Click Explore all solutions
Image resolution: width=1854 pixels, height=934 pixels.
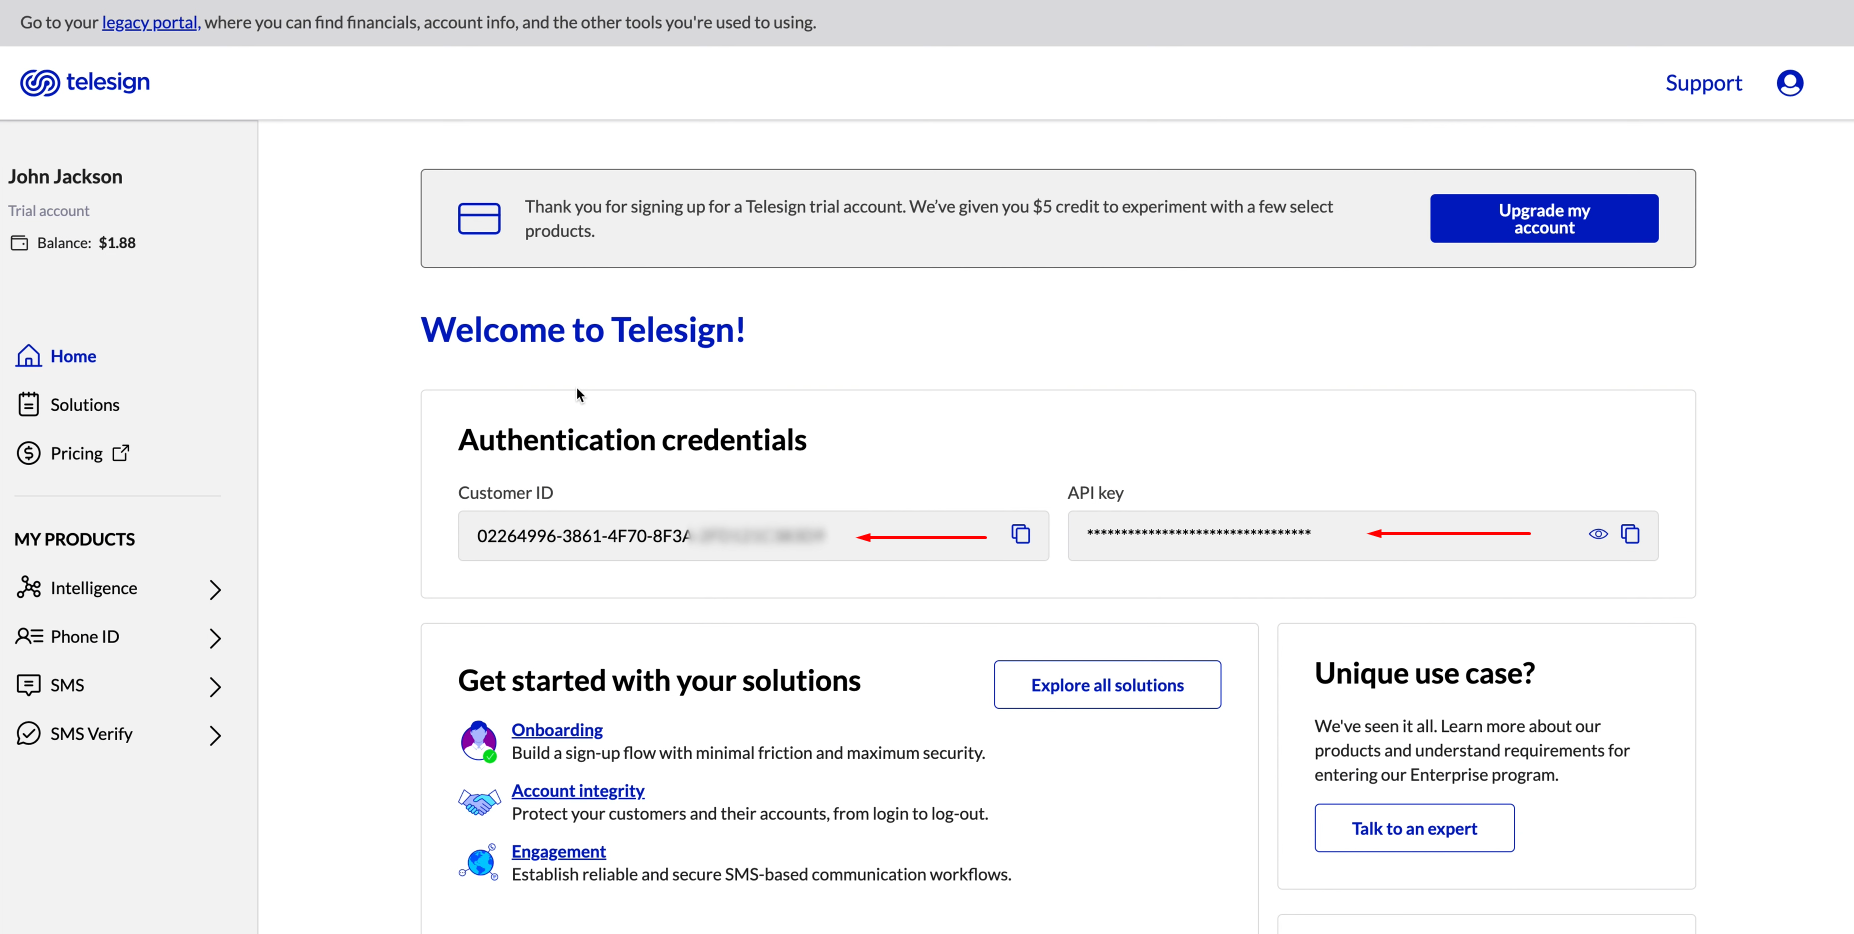click(1106, 684)
